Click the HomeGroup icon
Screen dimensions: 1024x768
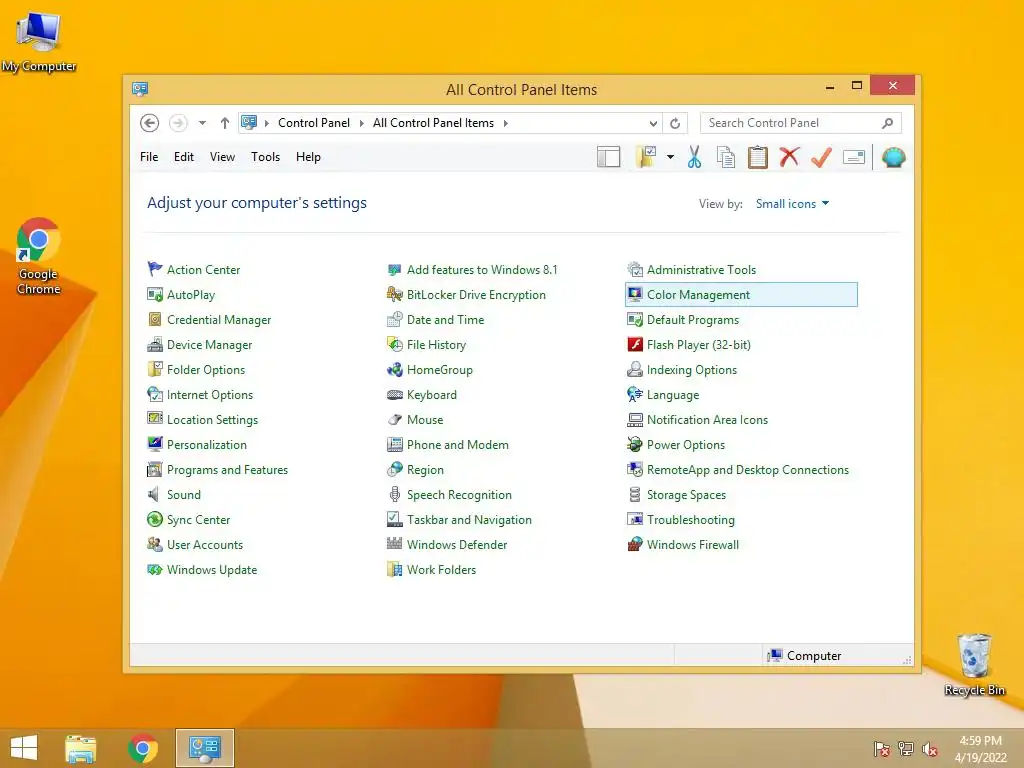394,370
